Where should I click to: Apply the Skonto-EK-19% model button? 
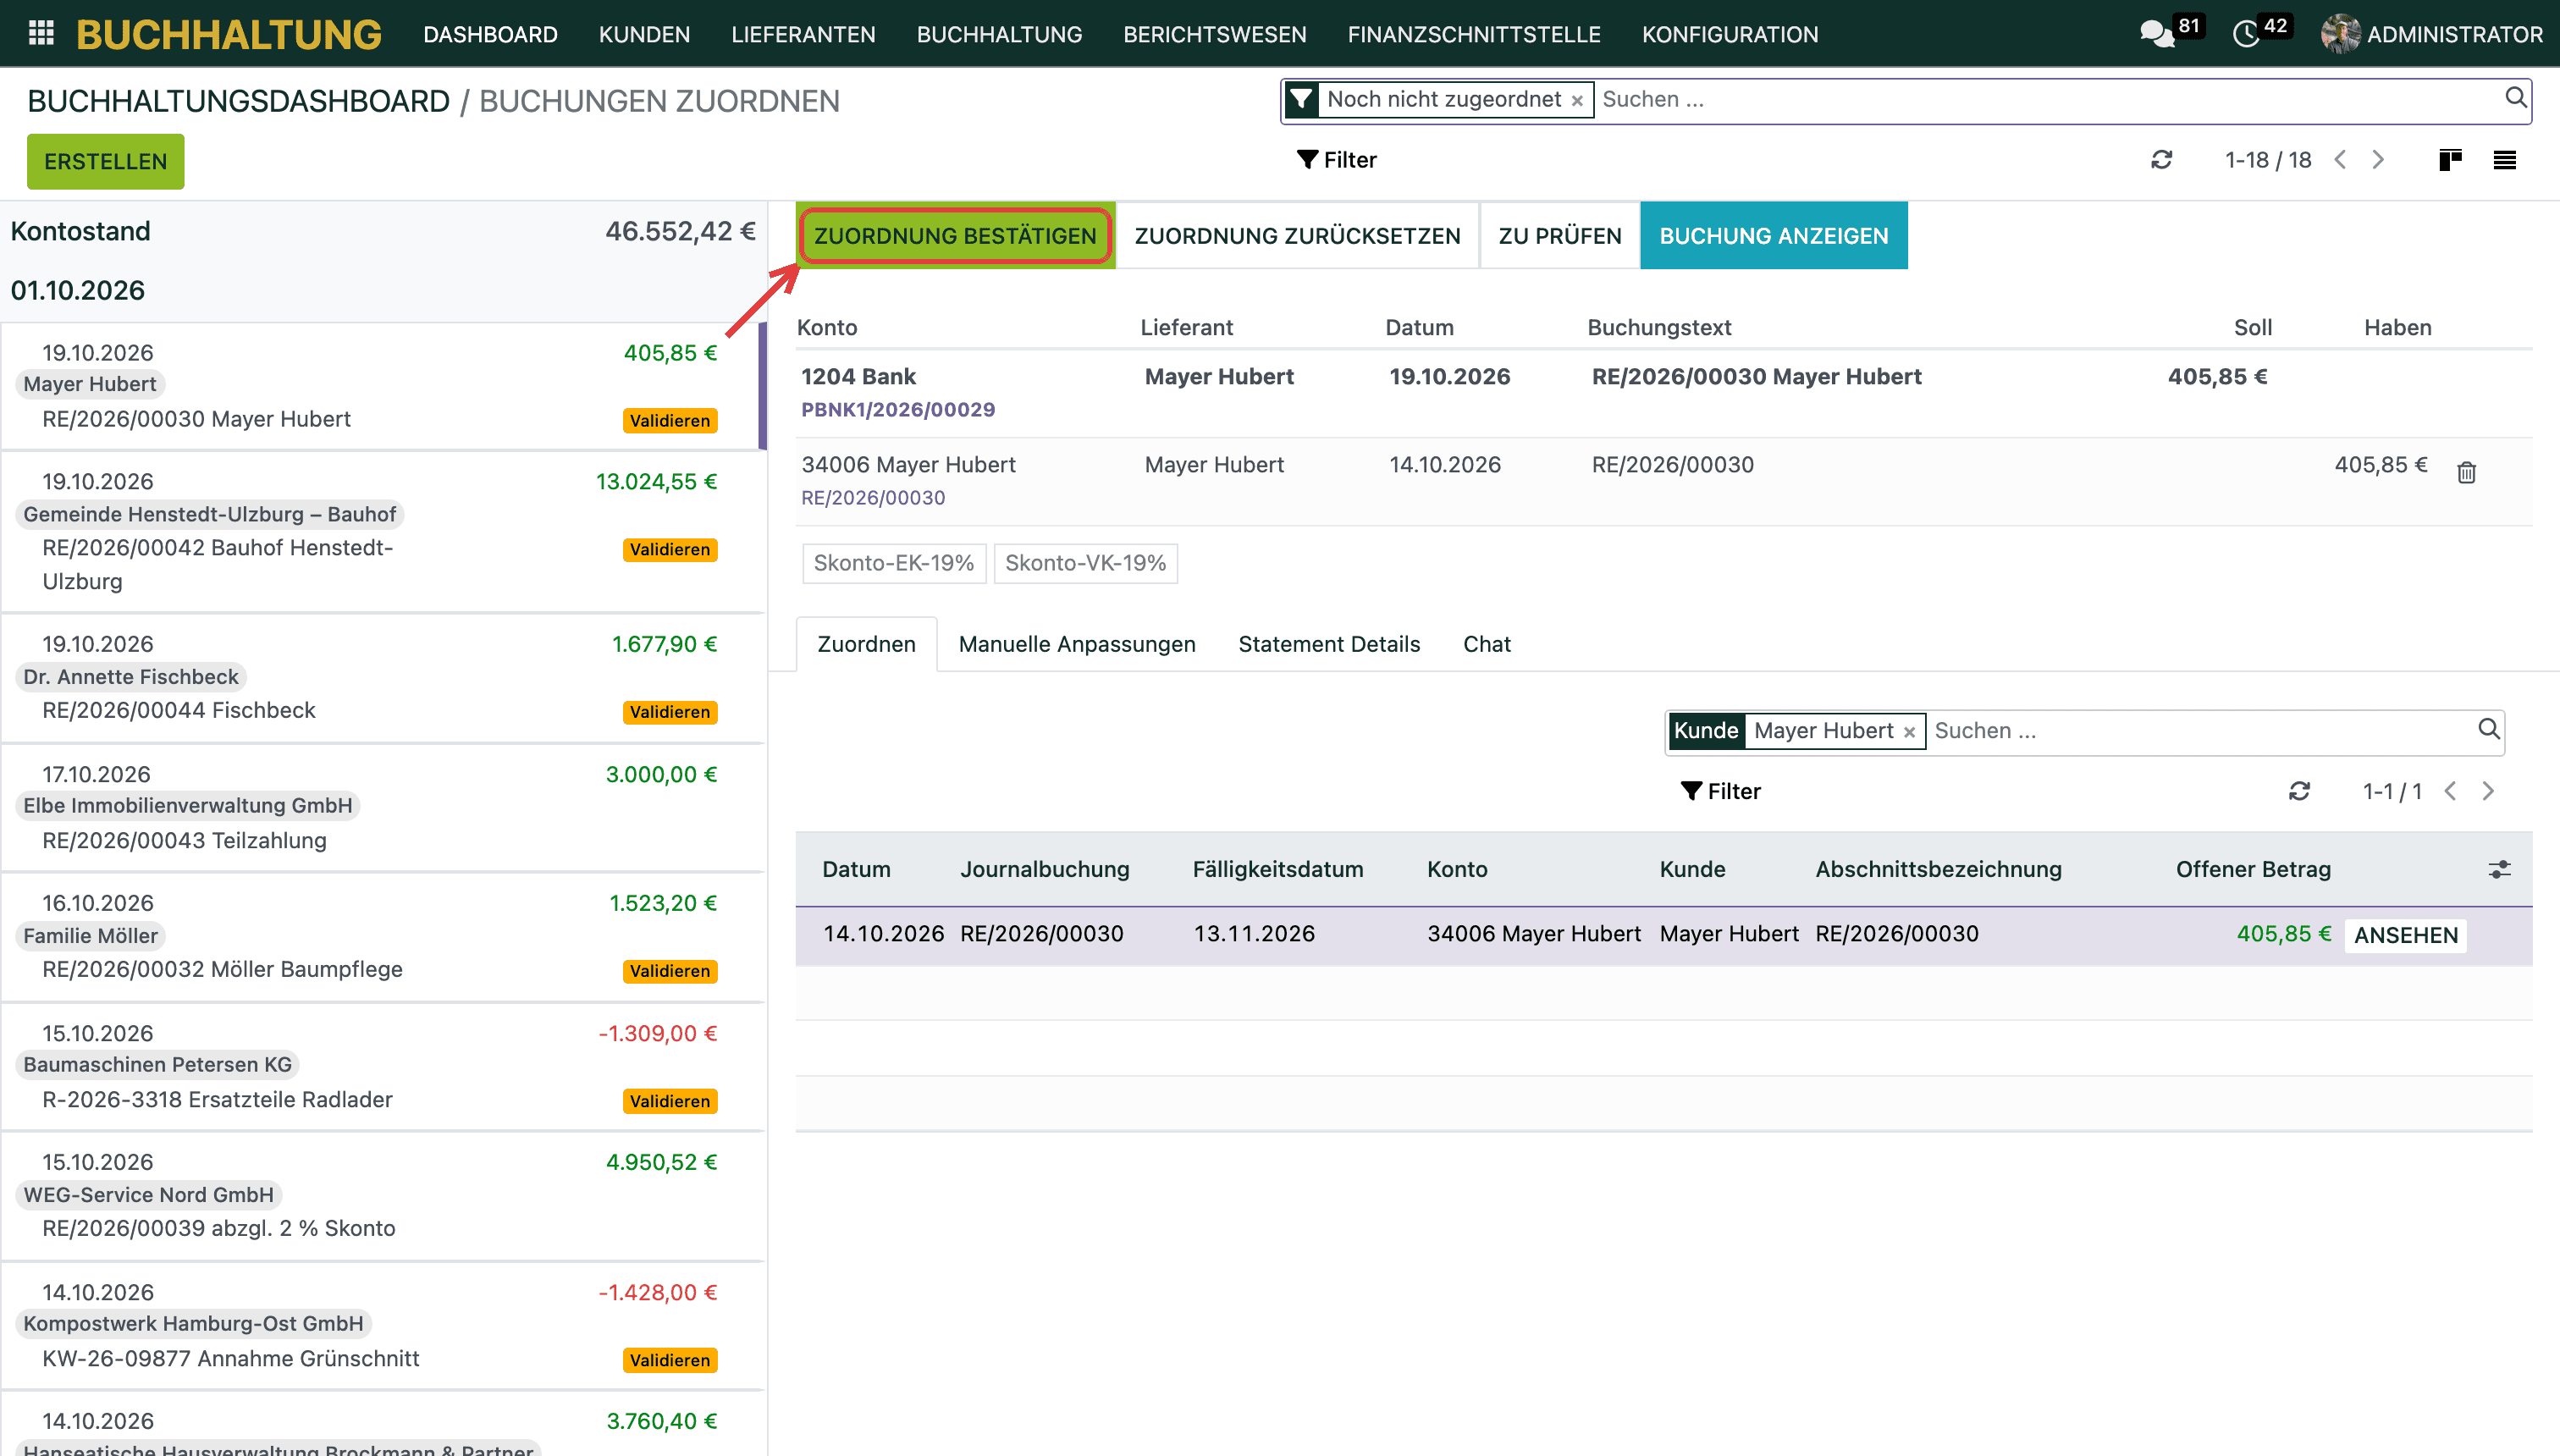(x=893, y=563)
